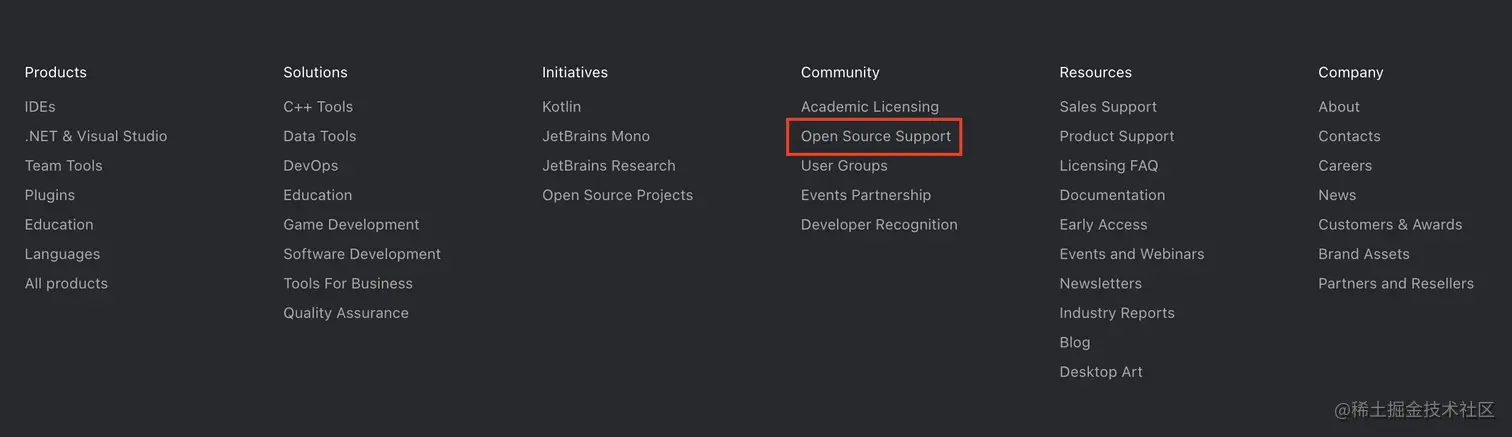Click the Brand Assets link
This screenshot has height=437, width=1512.
(1363, 254)
